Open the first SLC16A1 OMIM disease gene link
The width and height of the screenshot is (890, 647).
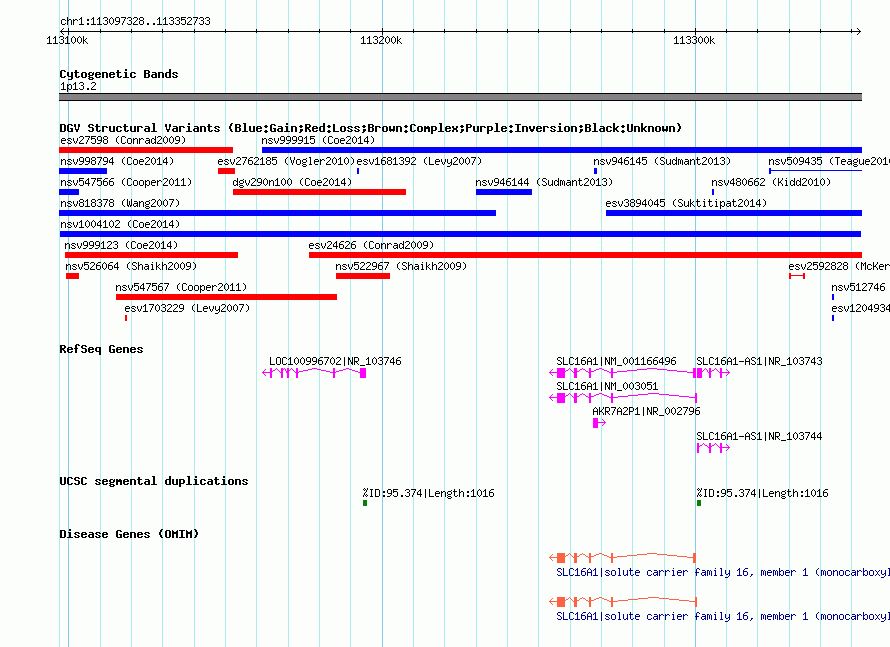pyautogui.click(x=723, y=572)
